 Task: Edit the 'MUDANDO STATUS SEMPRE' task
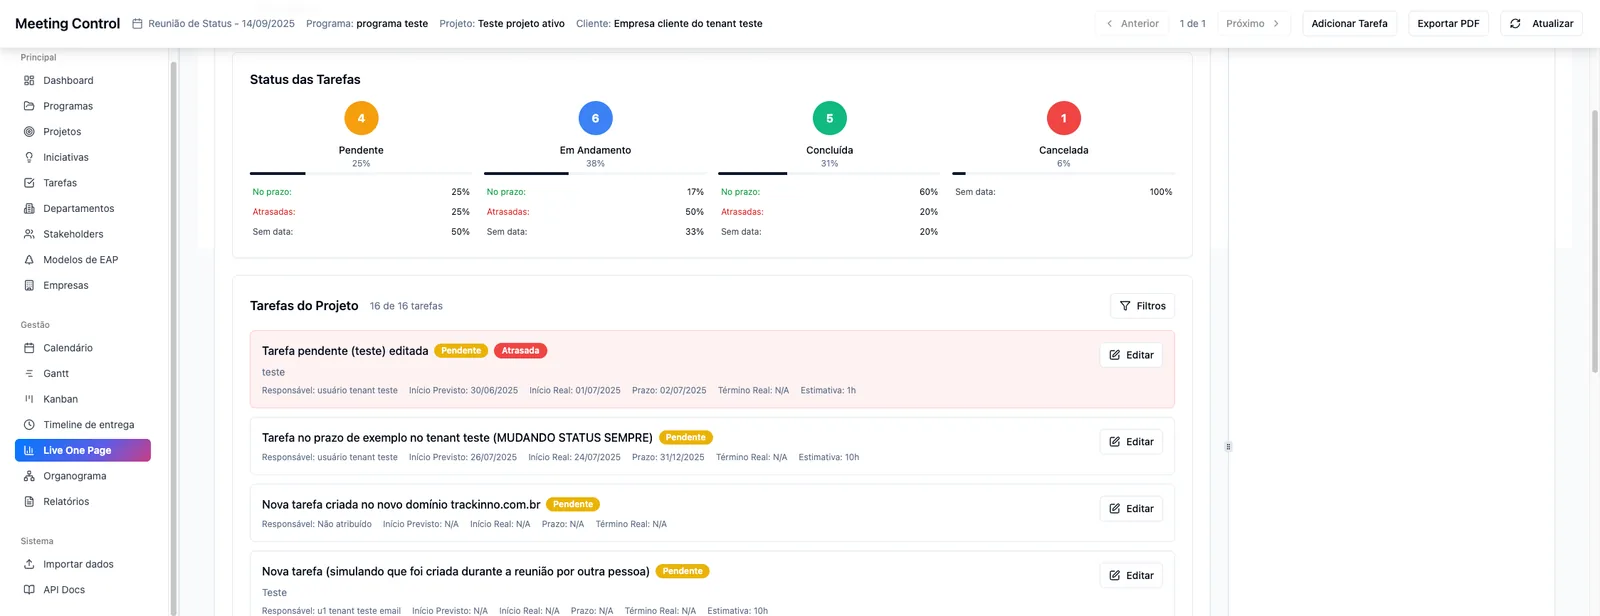click(1131, 442)
